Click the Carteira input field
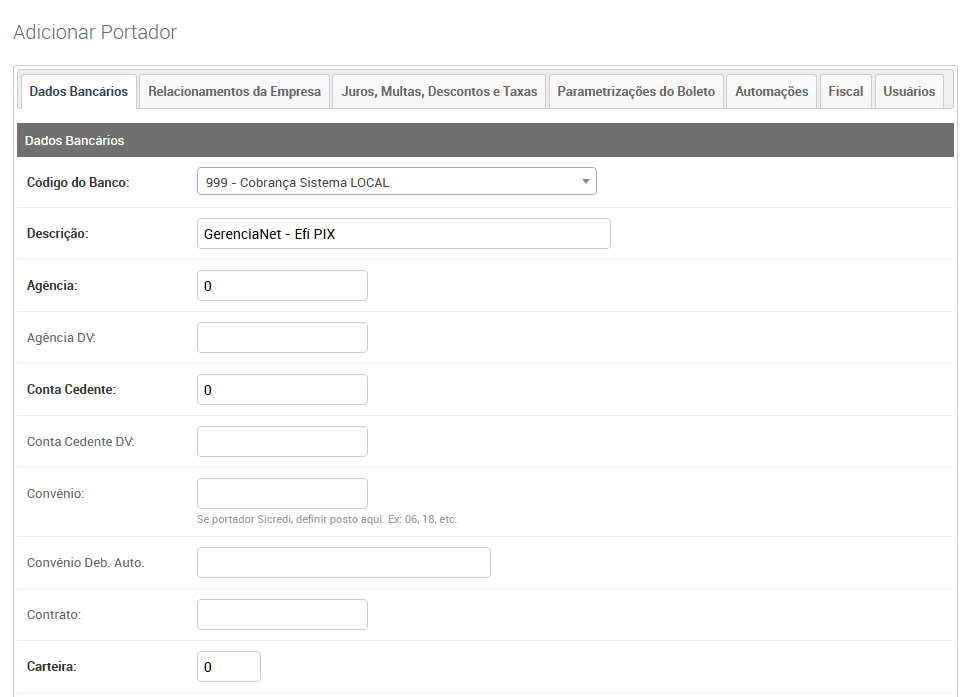 [x=228, y=666]
